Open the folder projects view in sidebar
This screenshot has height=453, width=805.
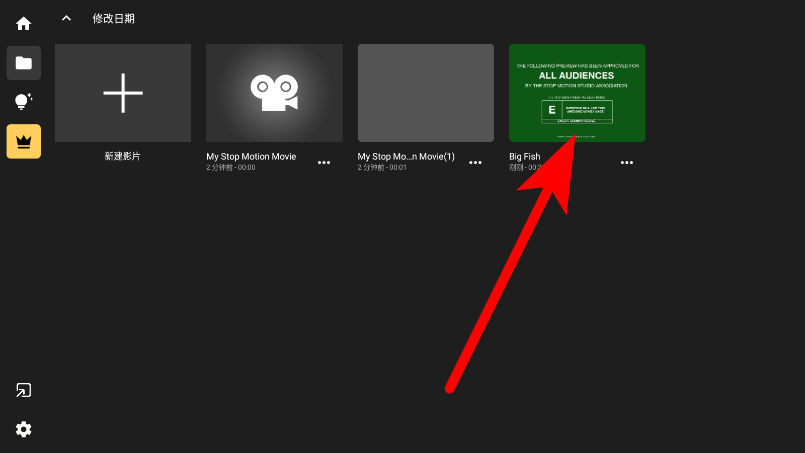[23, 63]
